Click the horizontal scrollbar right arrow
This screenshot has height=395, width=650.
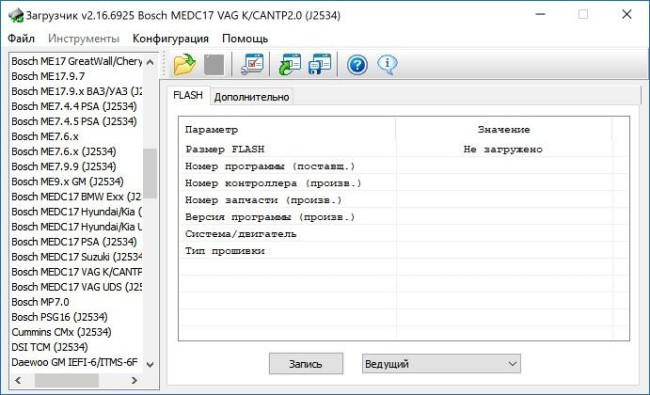coord(134,380)
